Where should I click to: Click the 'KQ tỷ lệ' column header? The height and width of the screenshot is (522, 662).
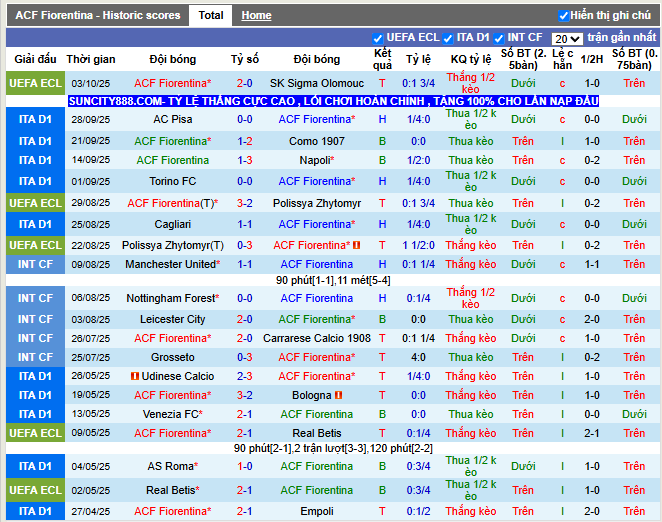point(471,59)
